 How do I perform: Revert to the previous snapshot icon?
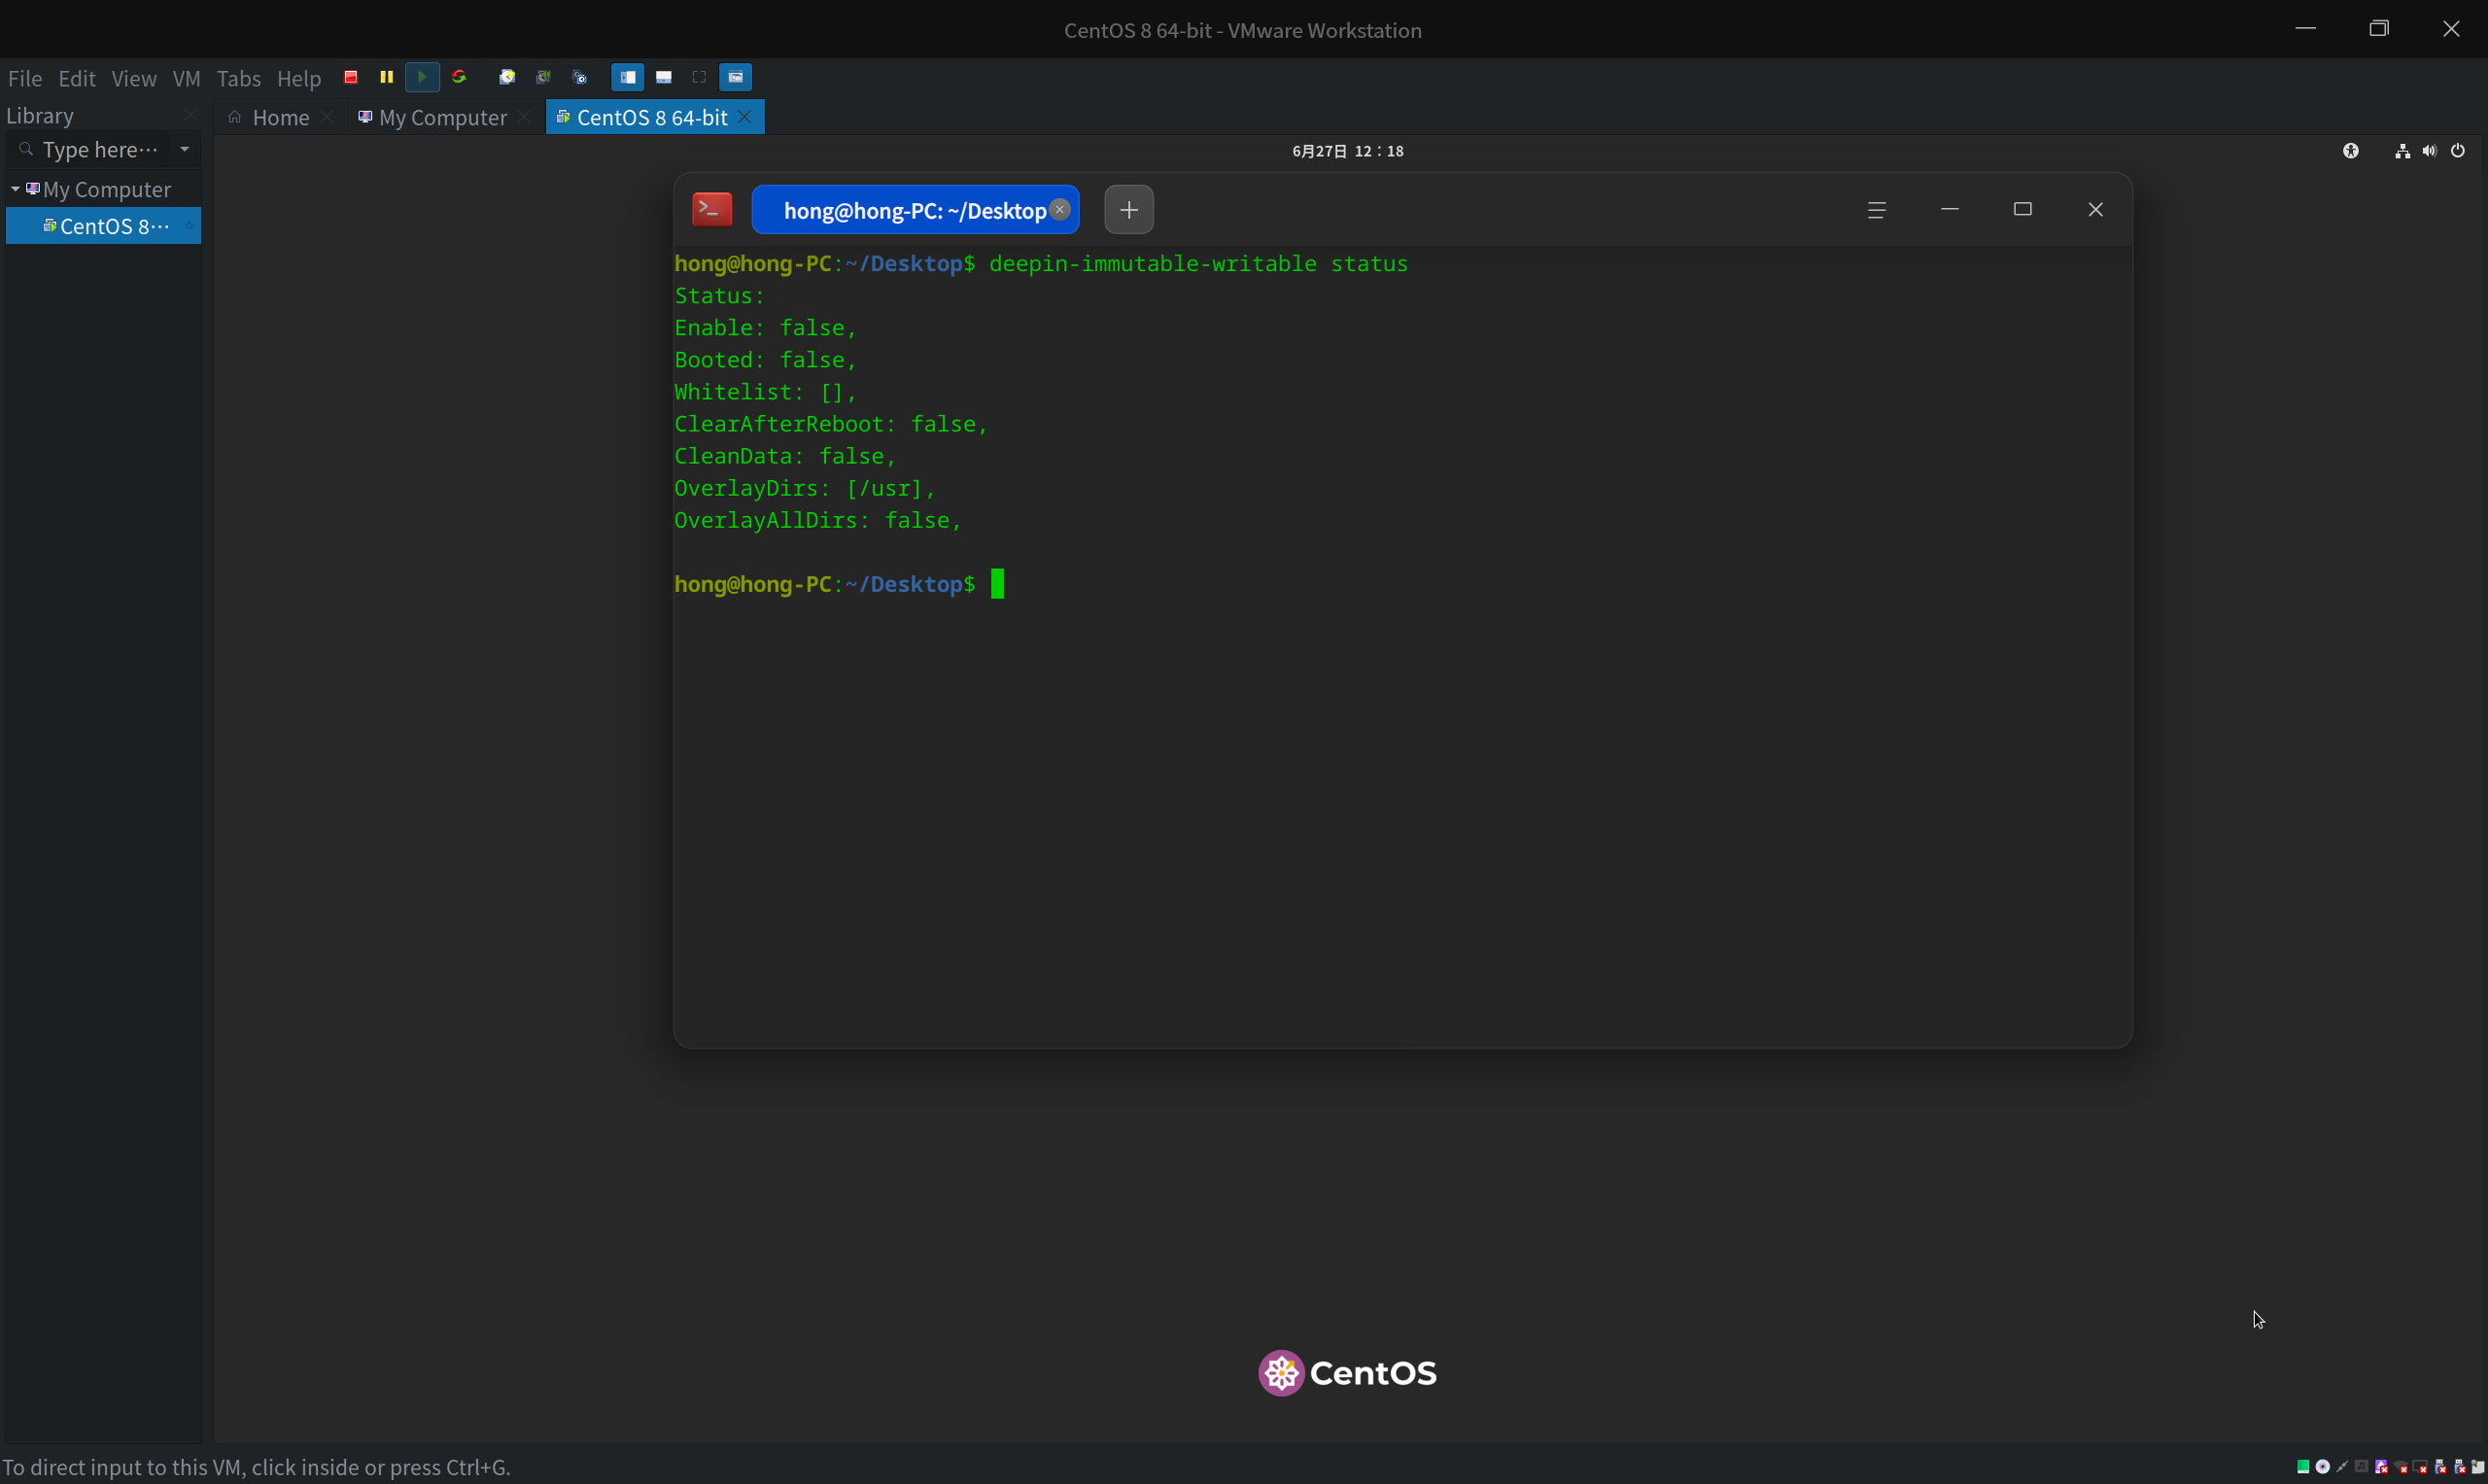pos(543,77)
